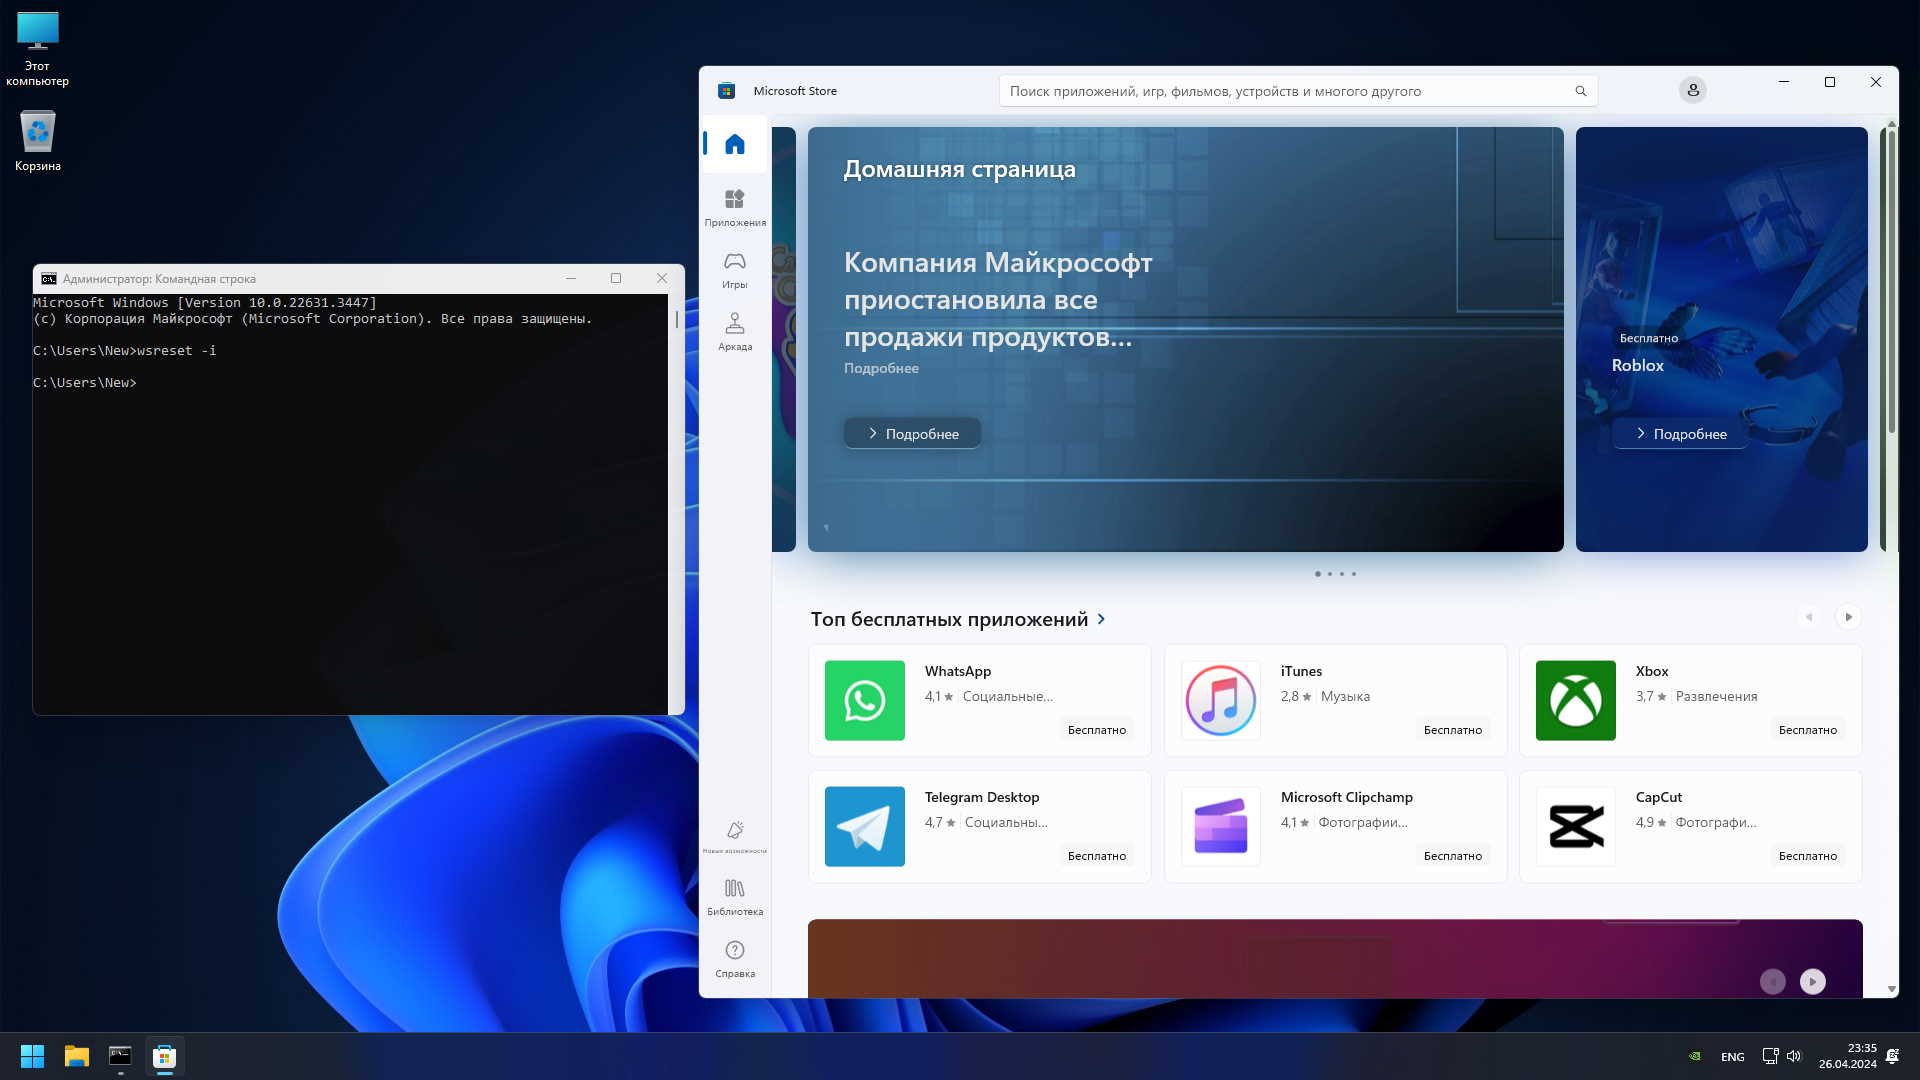Viewport: 1920px width, 1080px height.
Task: Go to Игры section in sidebar
Action: [734, 269]
